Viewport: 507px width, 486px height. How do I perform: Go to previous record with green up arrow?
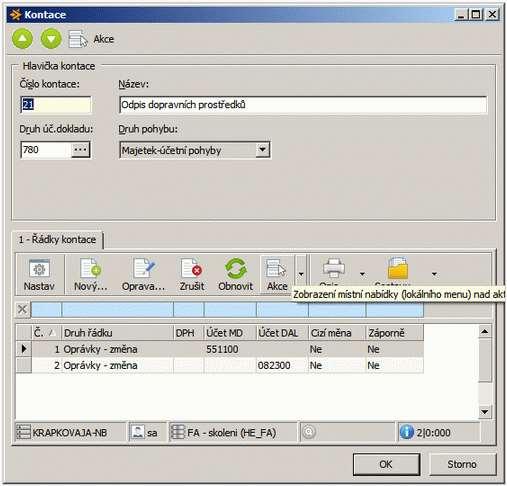(22, 39)
